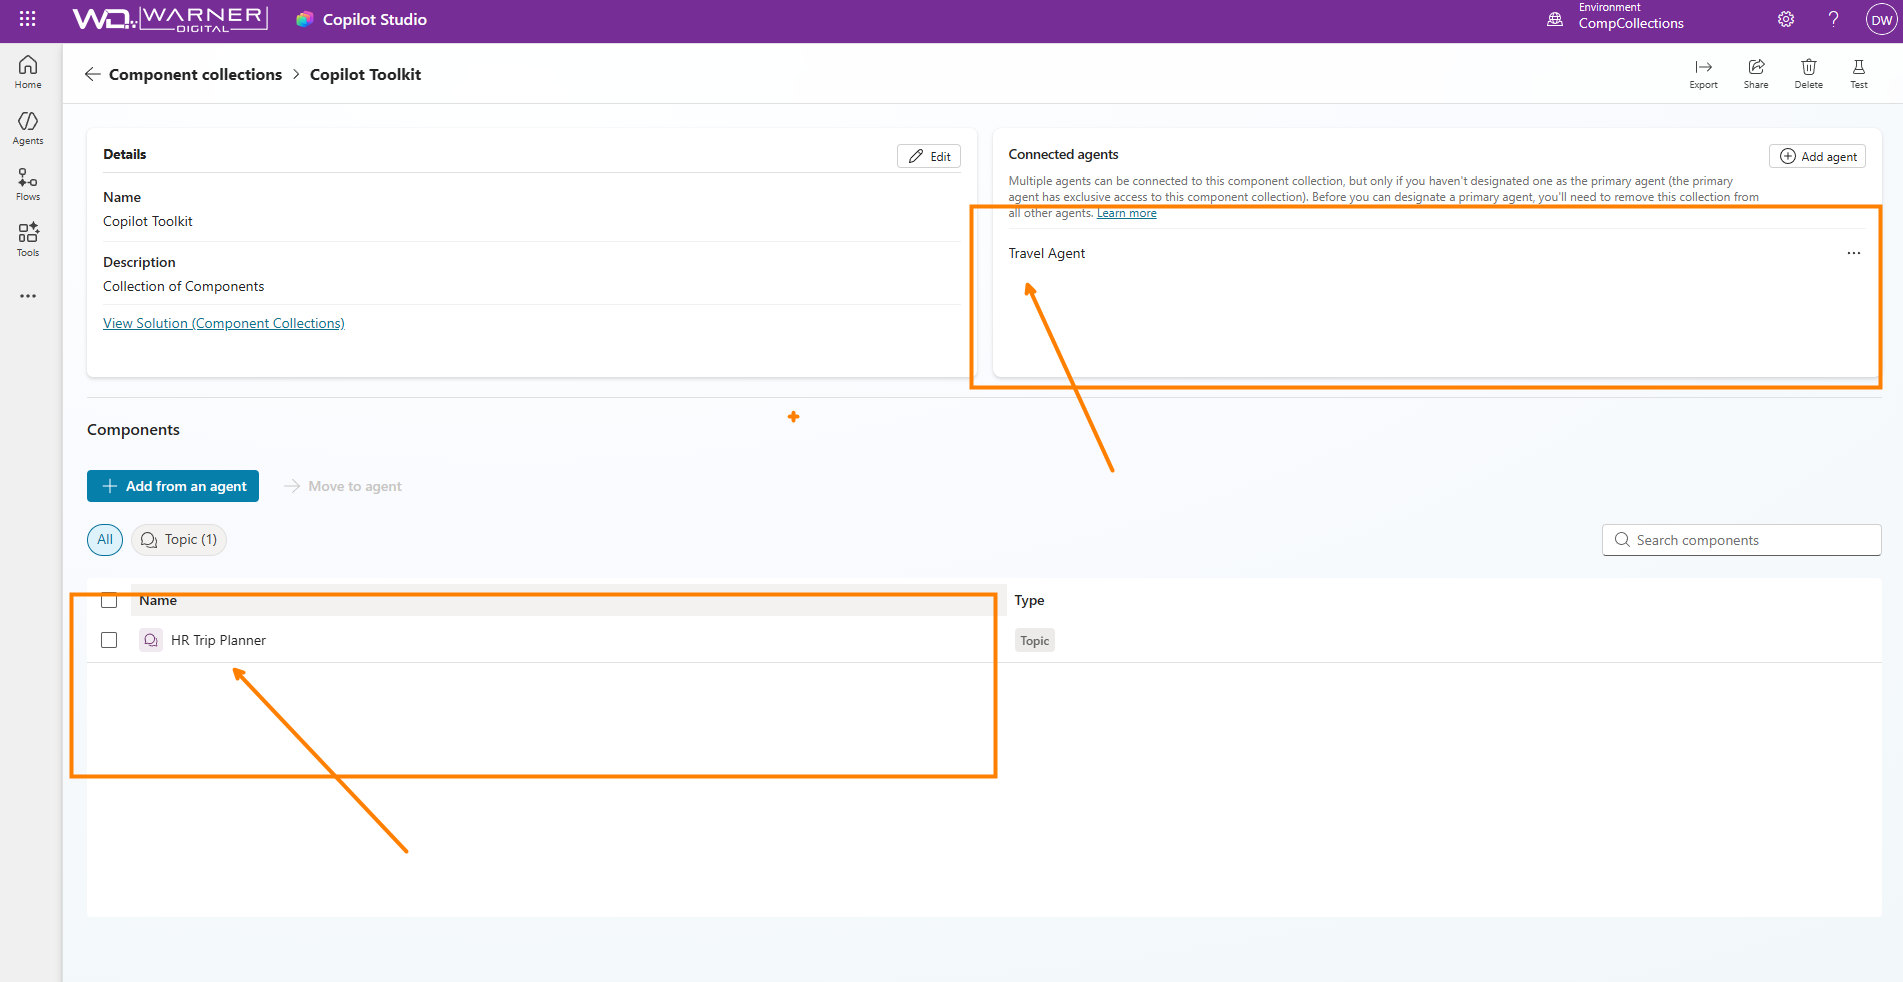Export the component collection
The width and height of the screenshot is (1903, 982).
[1703, 74]
